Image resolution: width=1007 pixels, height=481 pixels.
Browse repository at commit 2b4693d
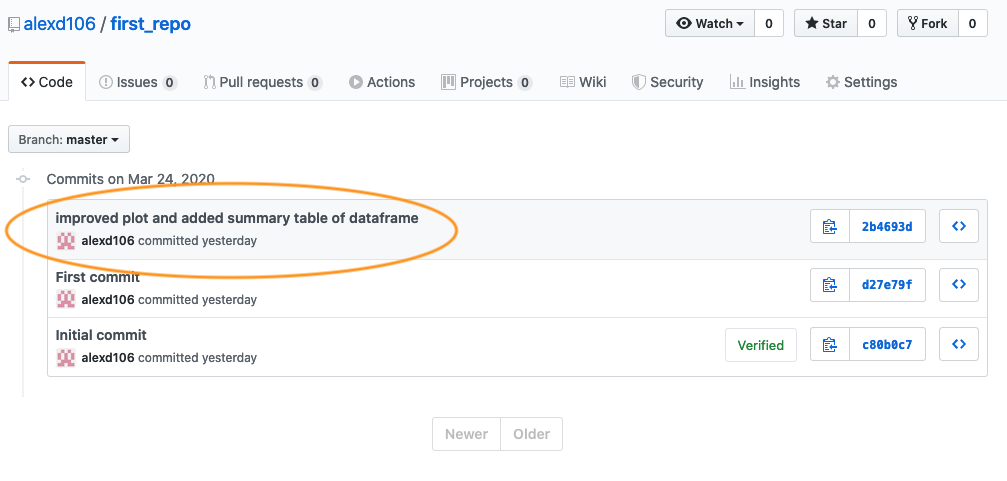958,227
